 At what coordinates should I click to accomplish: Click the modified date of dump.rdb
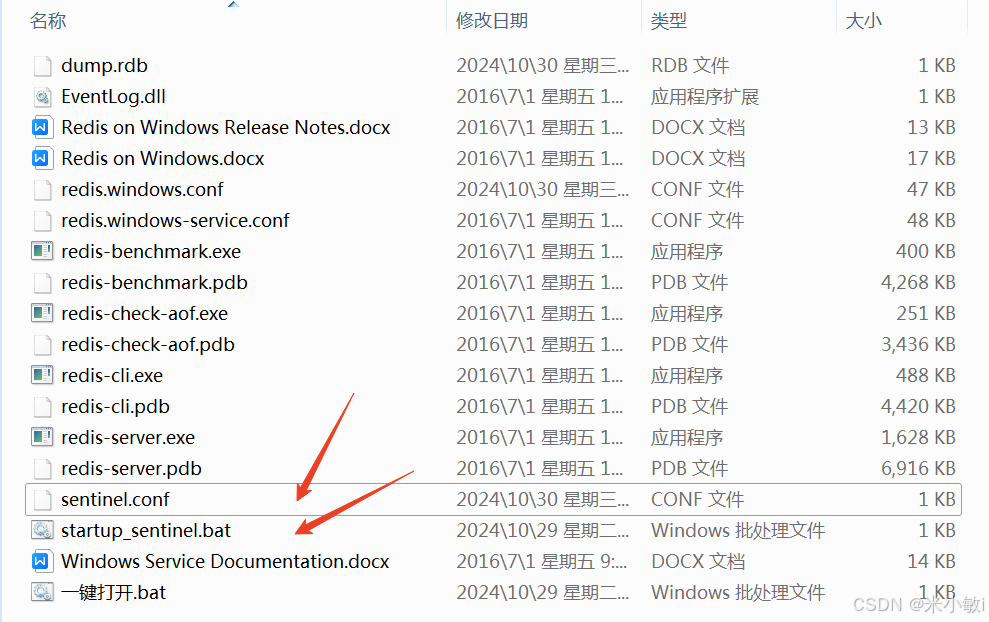click(x=542, y=66)
